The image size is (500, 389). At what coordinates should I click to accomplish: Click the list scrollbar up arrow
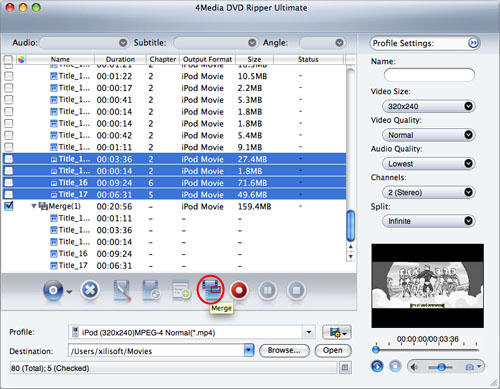click(350, 246)
